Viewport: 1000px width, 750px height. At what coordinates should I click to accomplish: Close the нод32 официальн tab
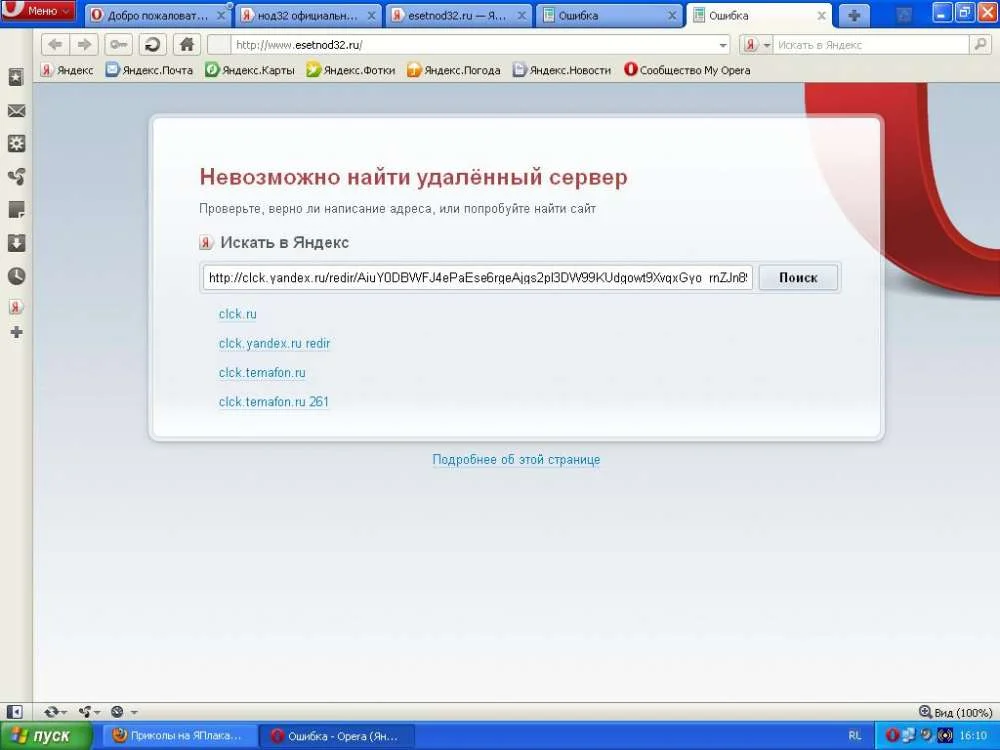click(371, 15)
